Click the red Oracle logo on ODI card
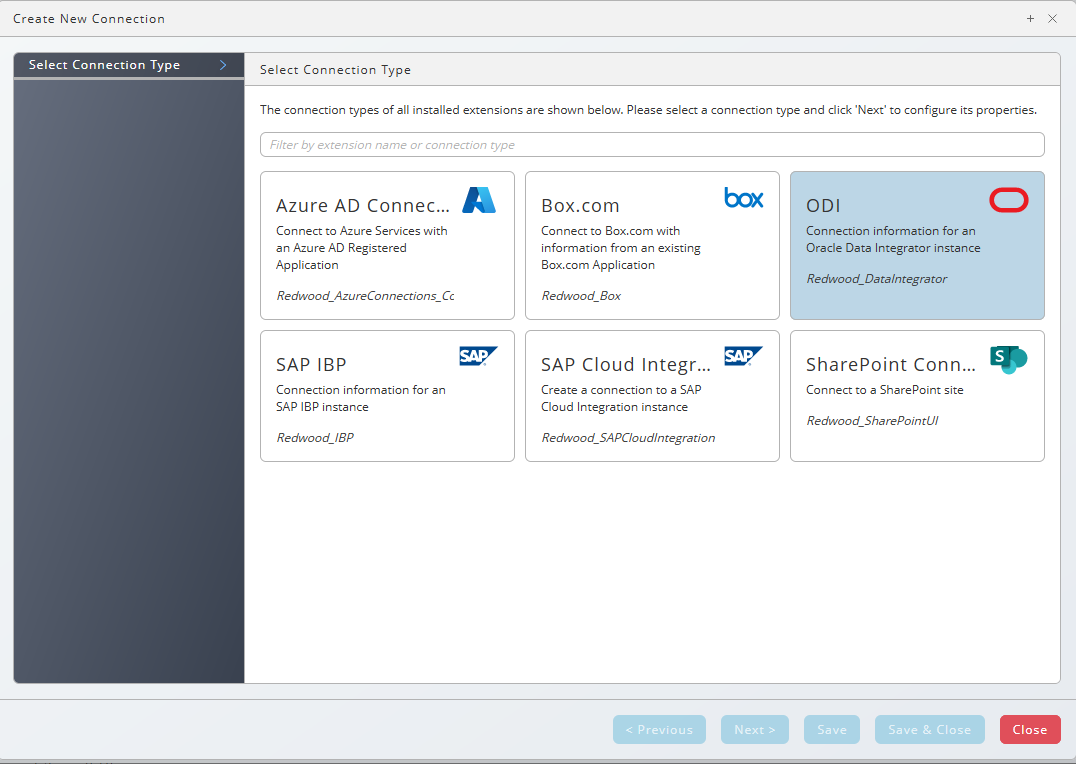The image size is (1076, 764). 1008,200
